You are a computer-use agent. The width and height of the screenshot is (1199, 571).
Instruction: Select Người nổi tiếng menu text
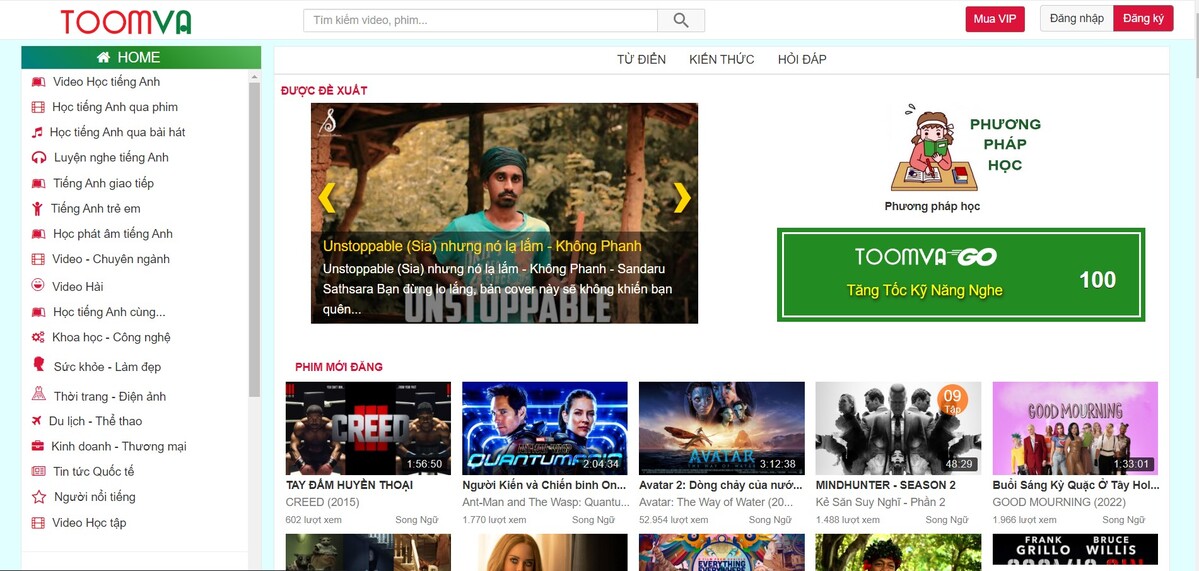click(95, 497)
